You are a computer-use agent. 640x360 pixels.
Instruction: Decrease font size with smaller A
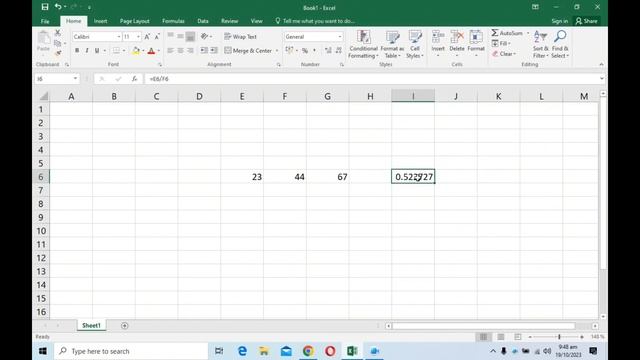pos(157,37)
